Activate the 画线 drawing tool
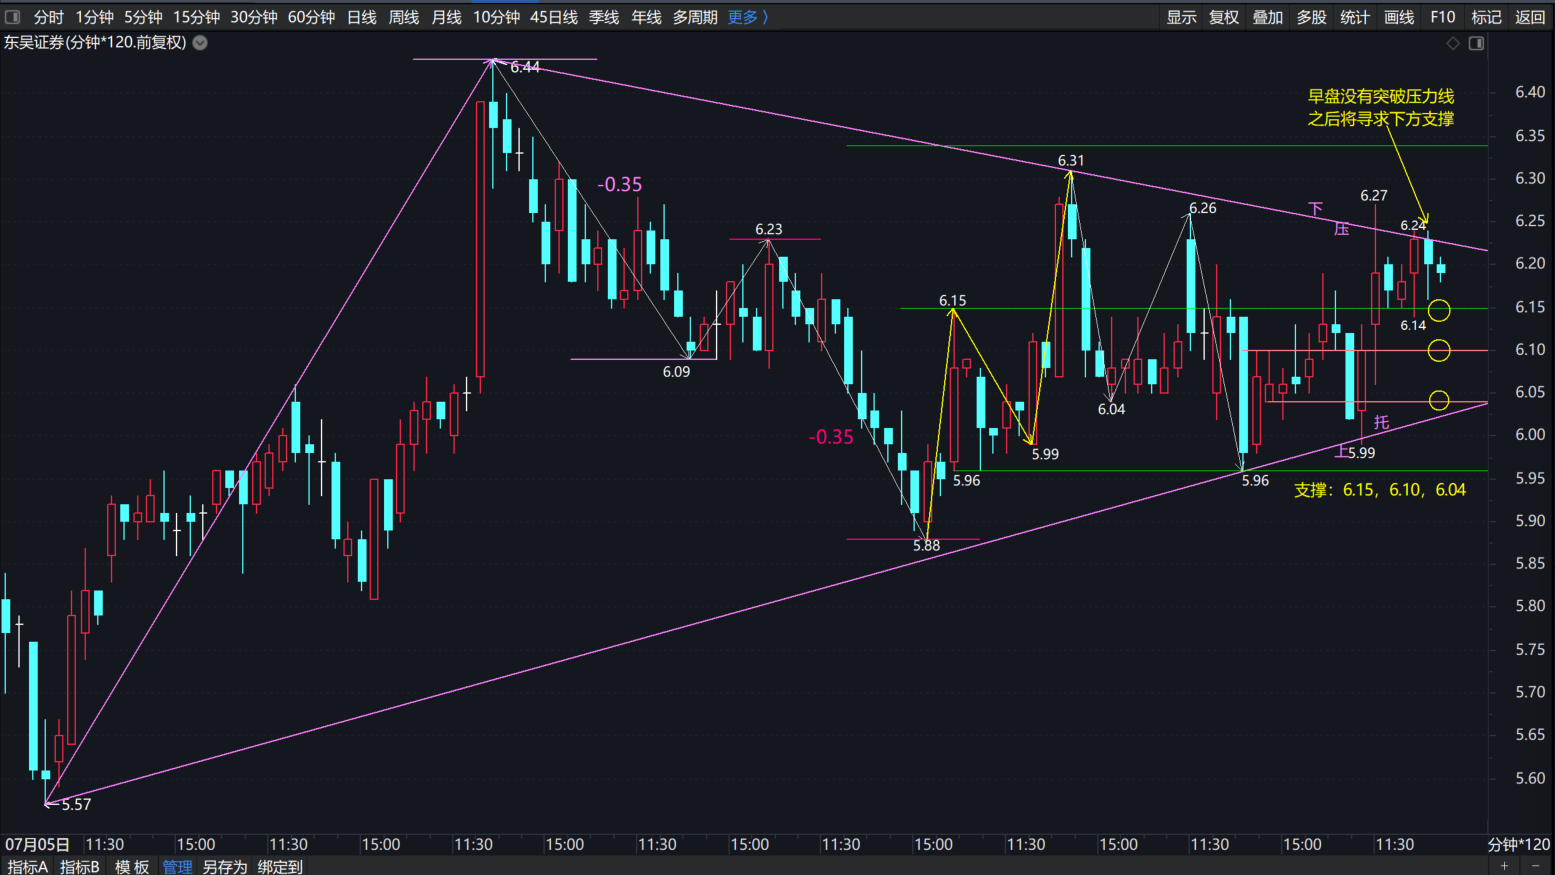 [x=1399, y=17]
